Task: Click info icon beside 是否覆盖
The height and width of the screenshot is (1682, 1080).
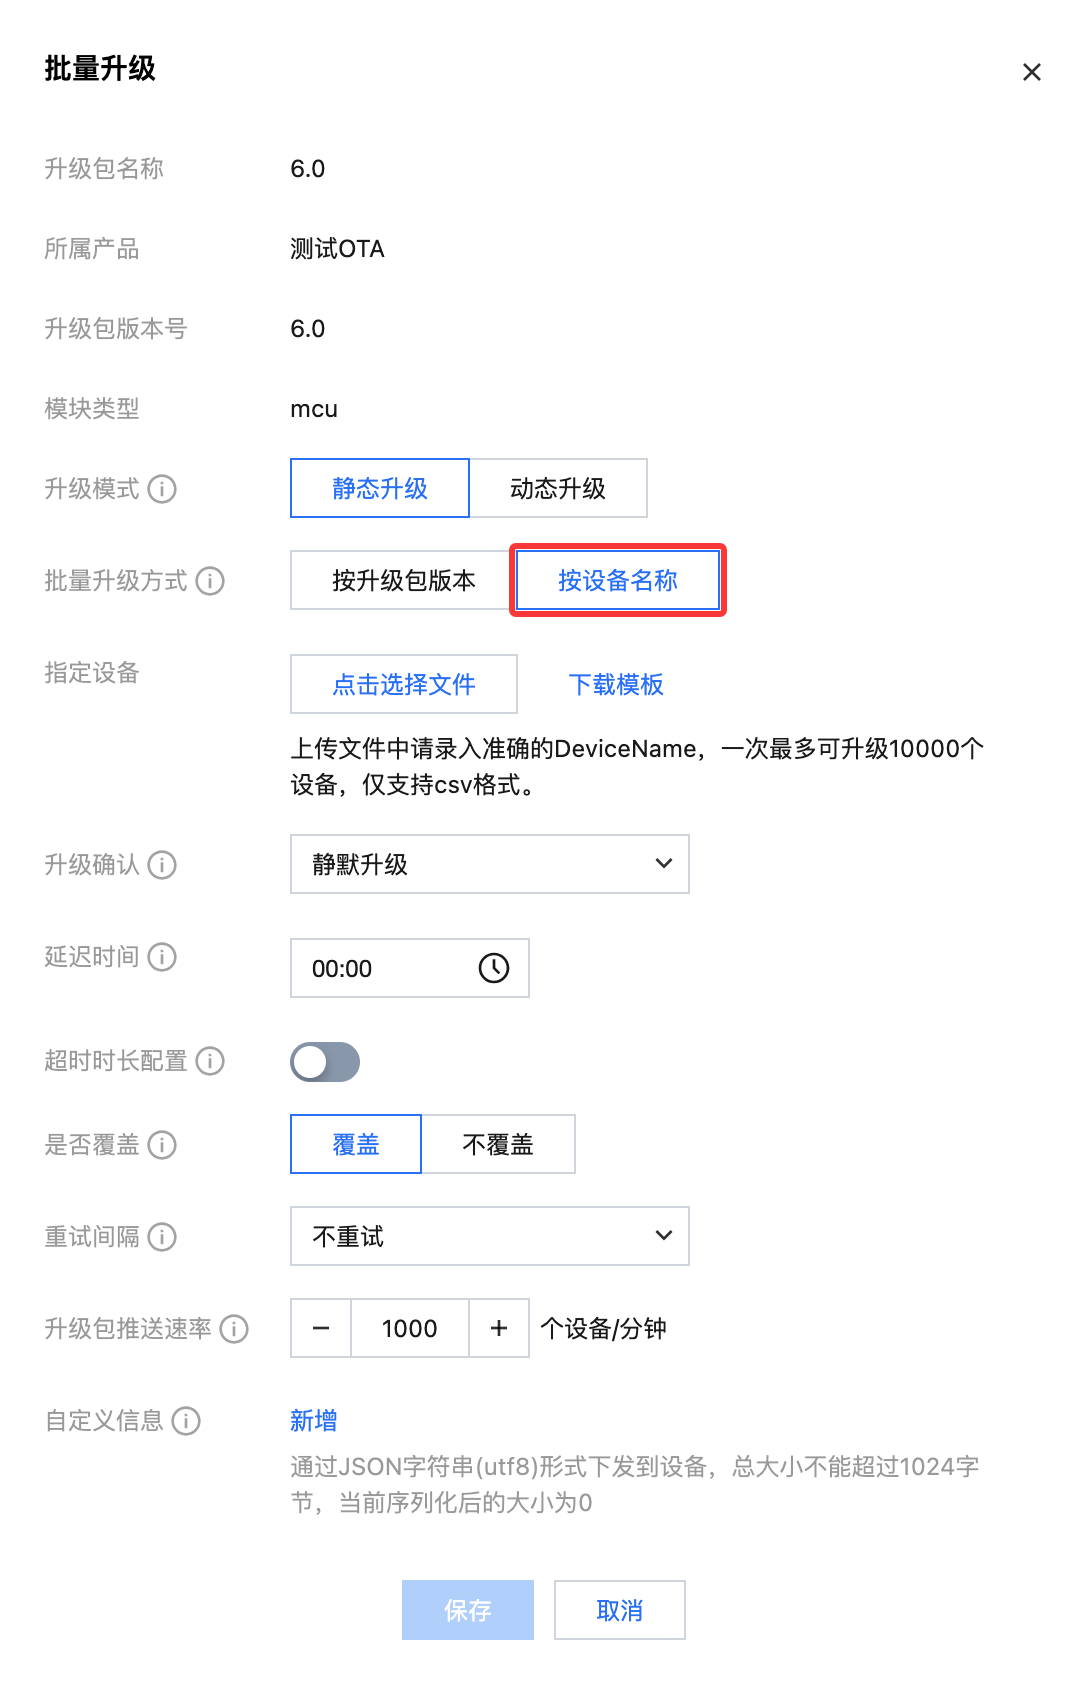Action: (162, 1145)
